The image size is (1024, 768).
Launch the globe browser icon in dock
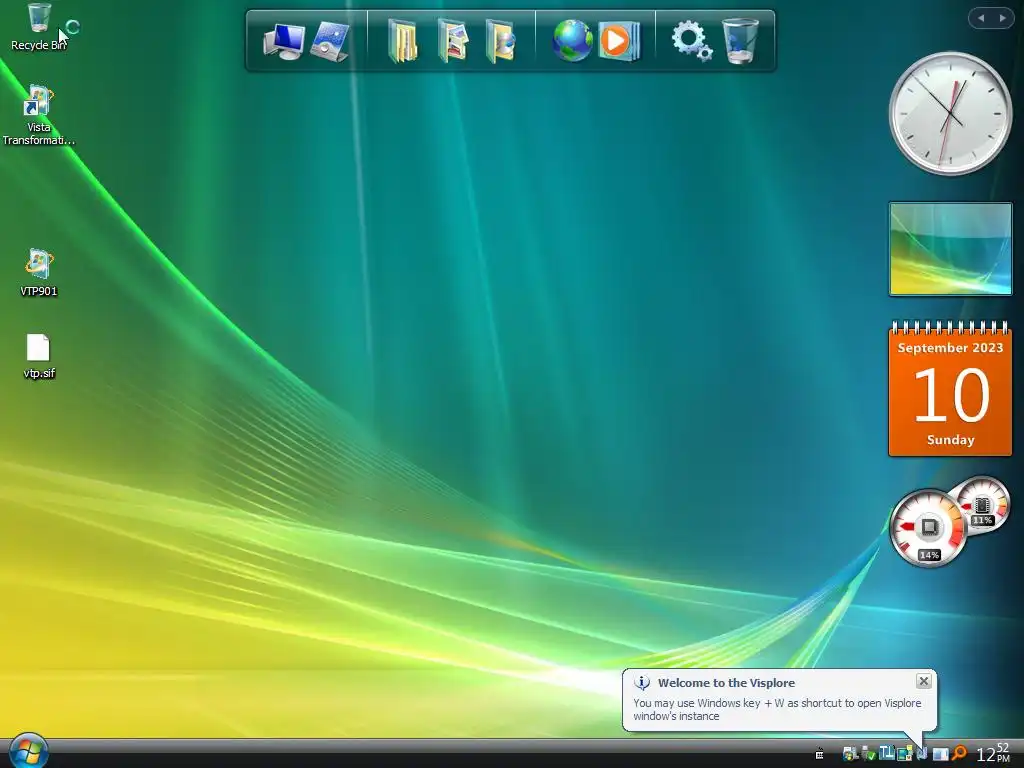(x=572, y=40)
